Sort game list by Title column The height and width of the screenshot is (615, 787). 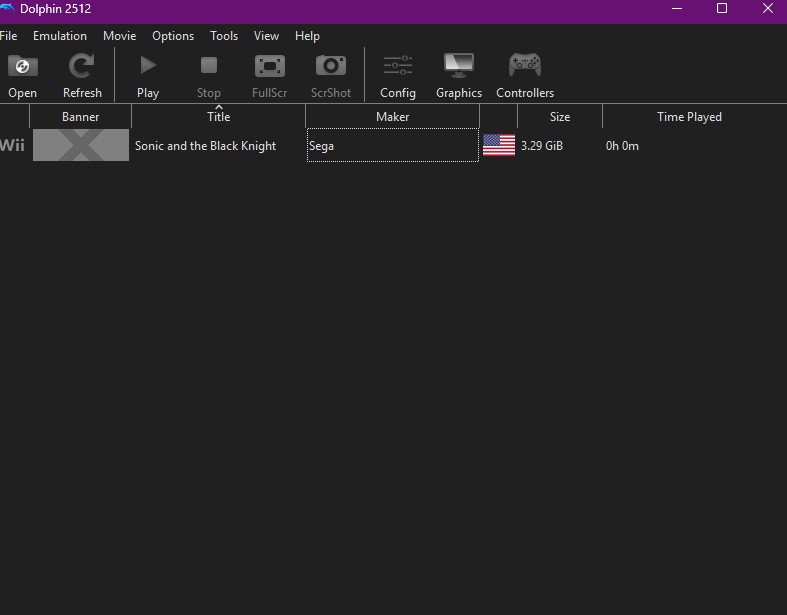(x=218, y=117)
